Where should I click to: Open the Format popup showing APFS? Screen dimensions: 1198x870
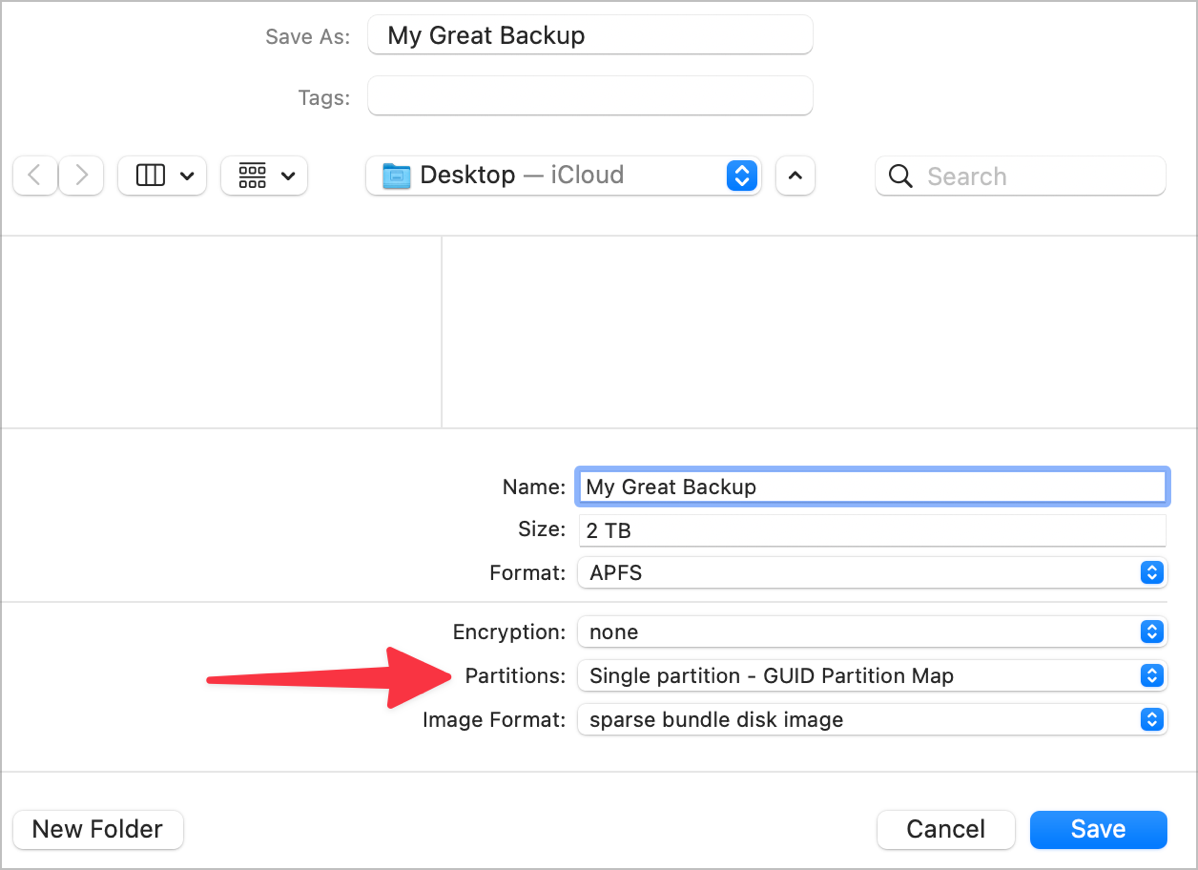(871, 573)
